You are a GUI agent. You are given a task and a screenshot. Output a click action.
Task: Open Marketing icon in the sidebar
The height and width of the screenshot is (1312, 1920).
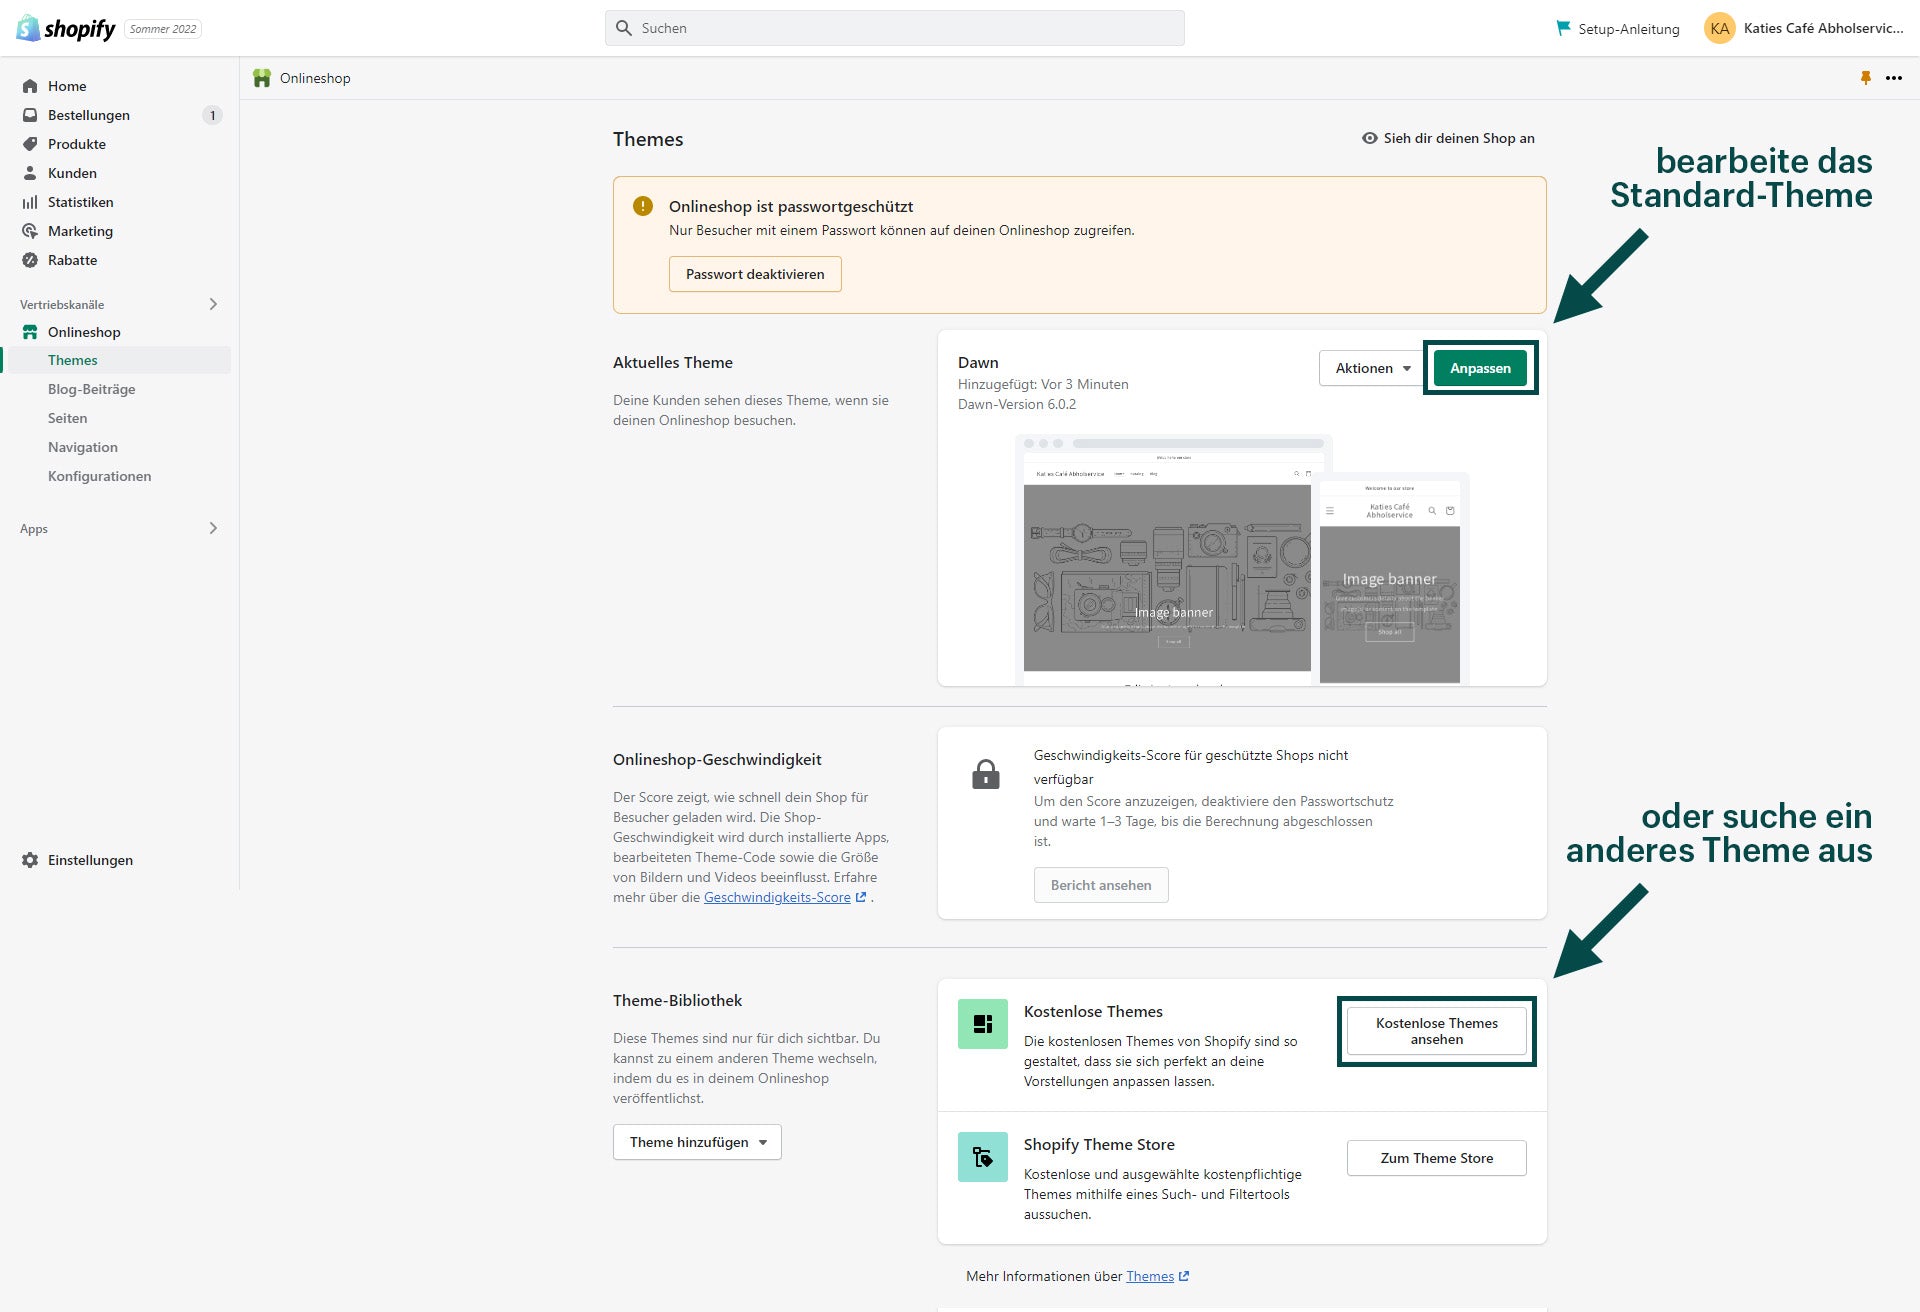[x=30, y=231]
